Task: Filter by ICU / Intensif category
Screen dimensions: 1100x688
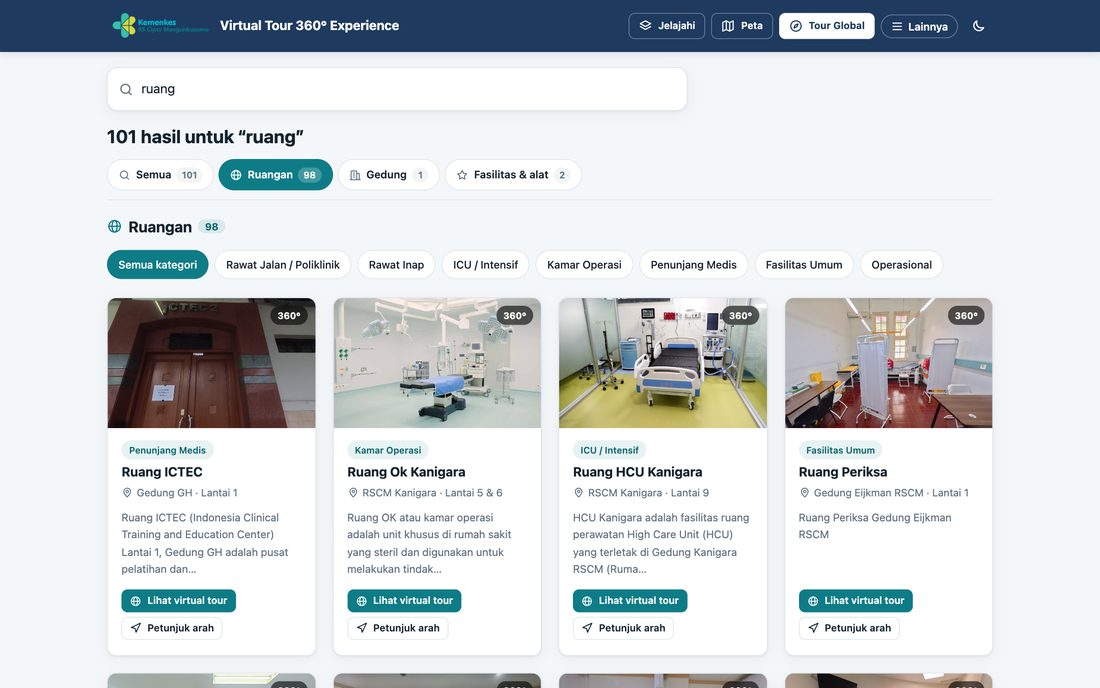Action: 485,264
